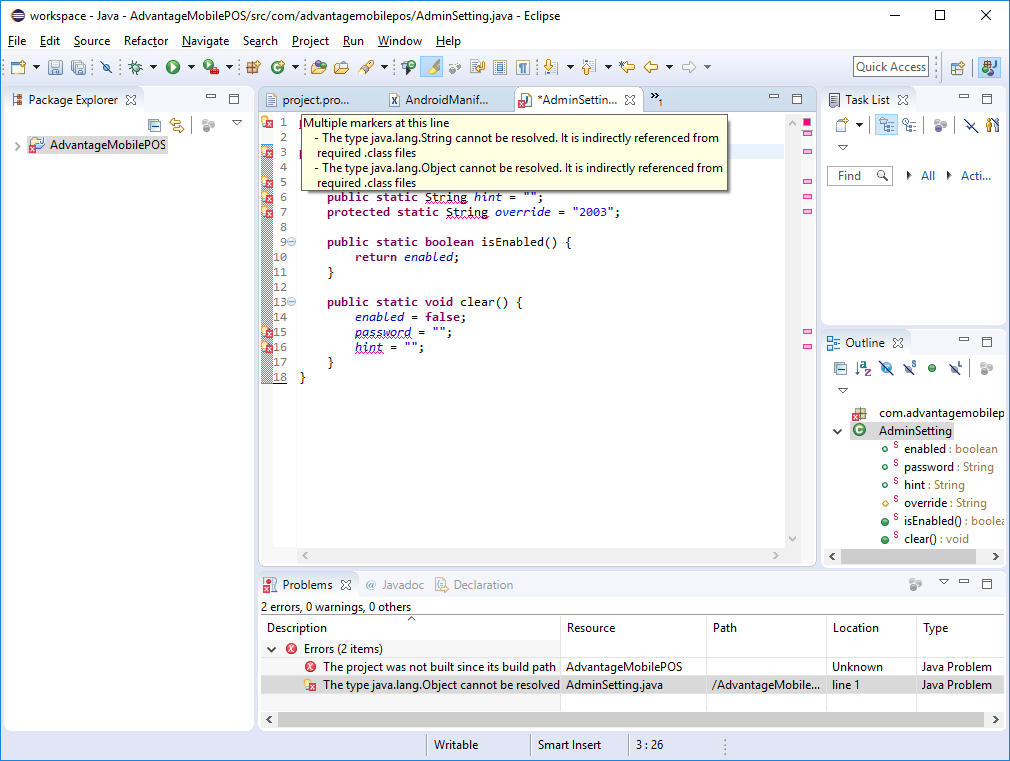The width and height of the screenshot is (1010, 761).
Task: Click the New file wizard toolbar icon
Action: click(18, 67)
